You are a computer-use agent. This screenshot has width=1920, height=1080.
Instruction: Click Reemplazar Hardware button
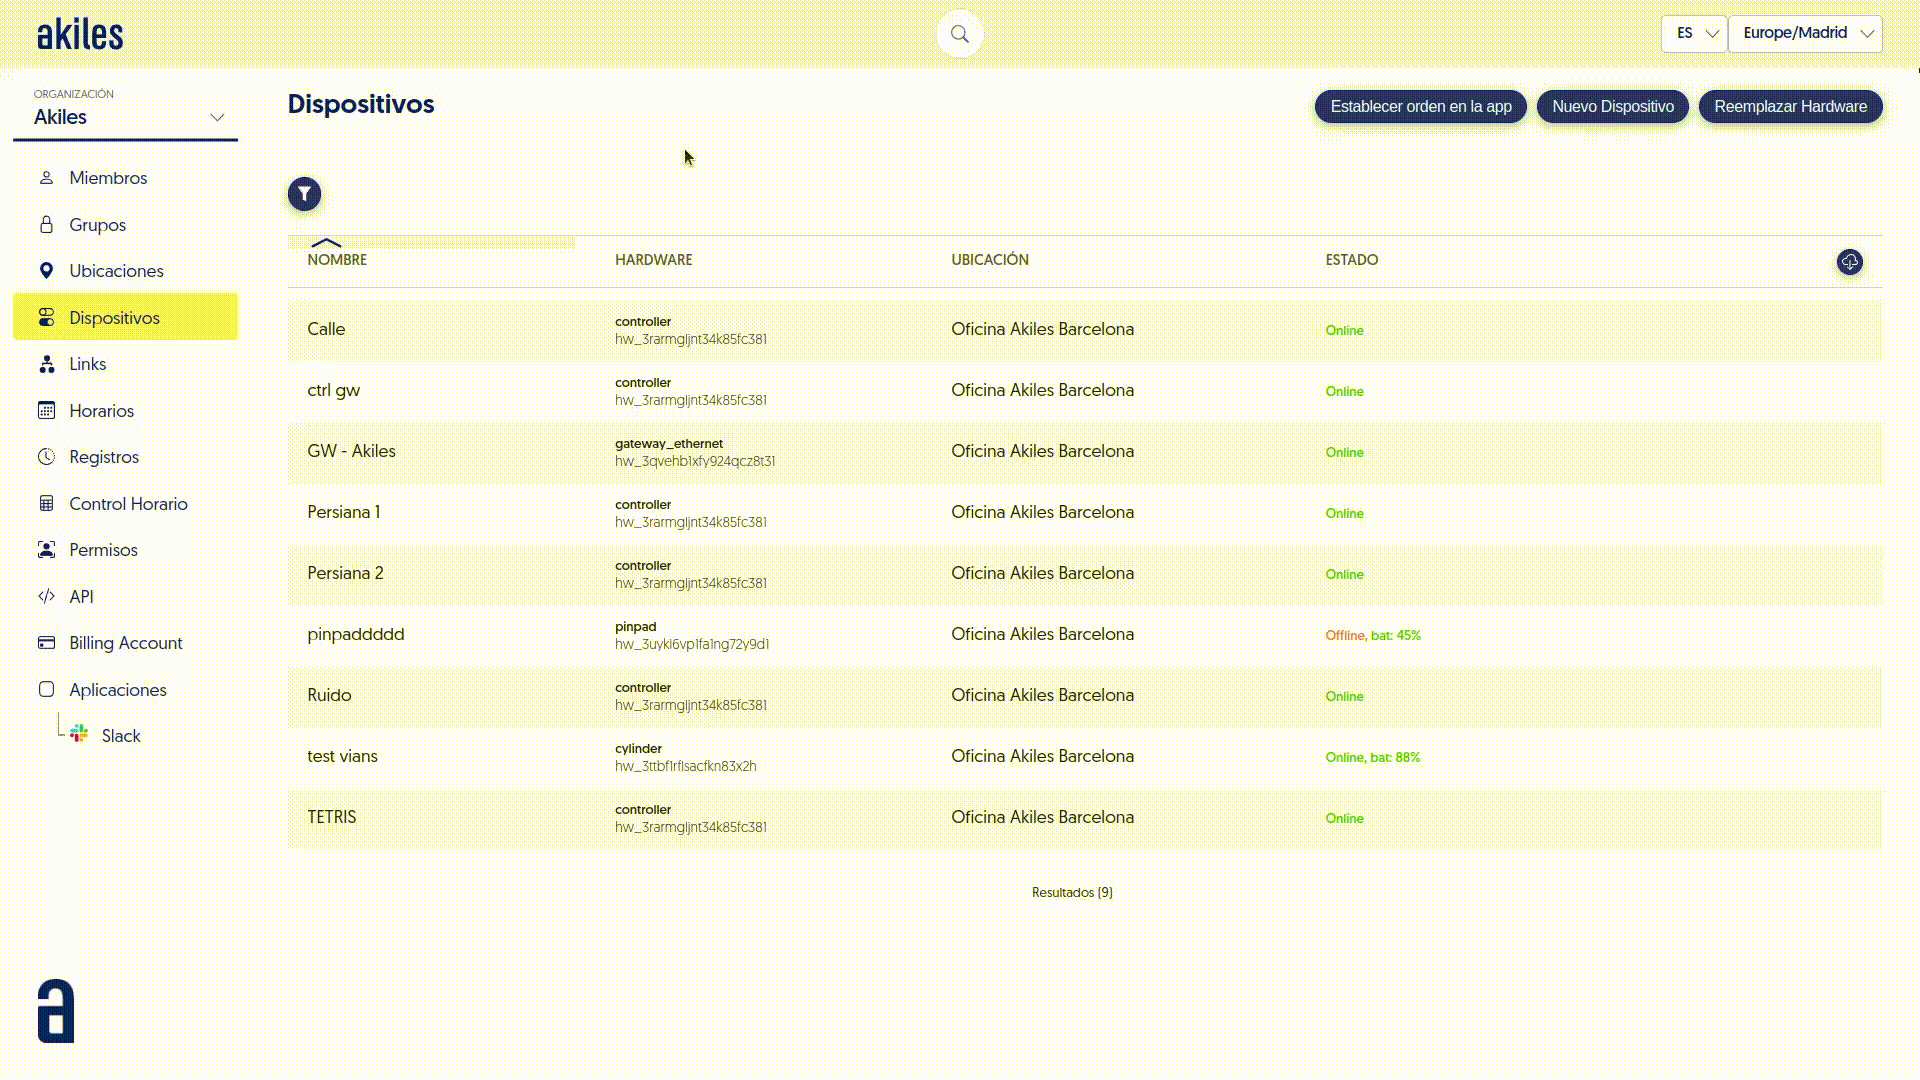[x=1789, y=107]
